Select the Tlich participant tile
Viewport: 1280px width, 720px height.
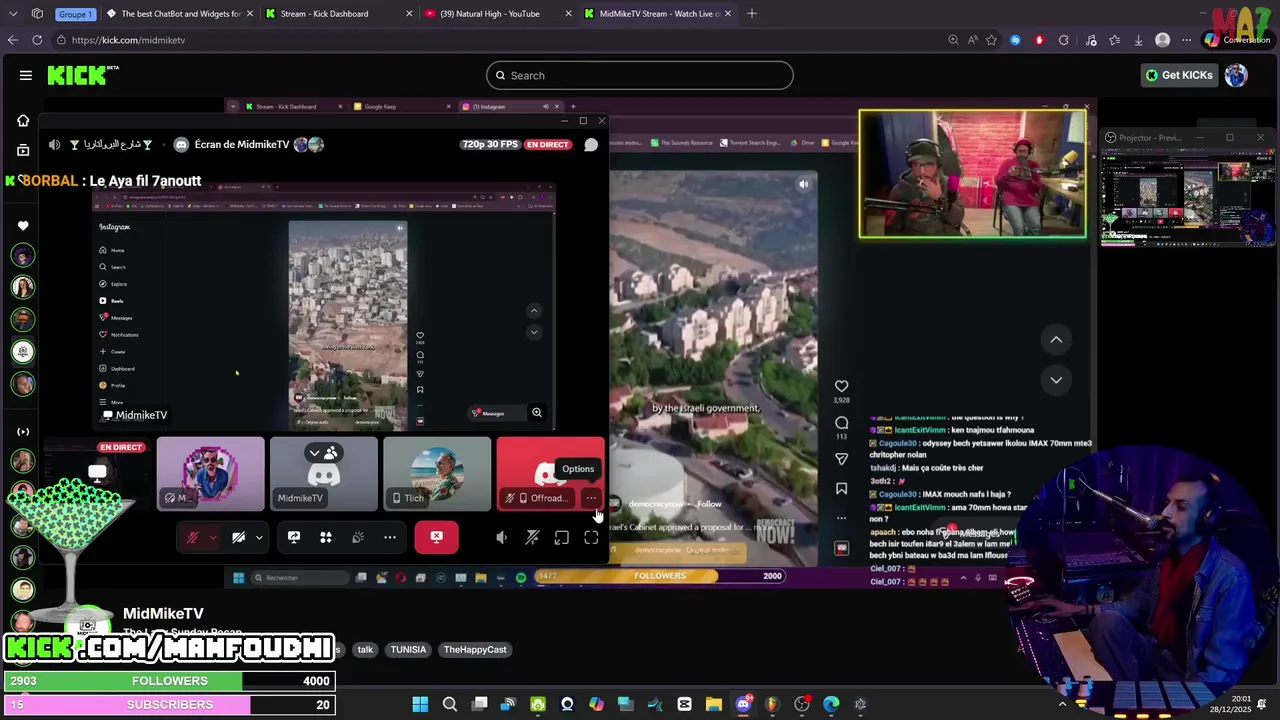pos(437,473)
